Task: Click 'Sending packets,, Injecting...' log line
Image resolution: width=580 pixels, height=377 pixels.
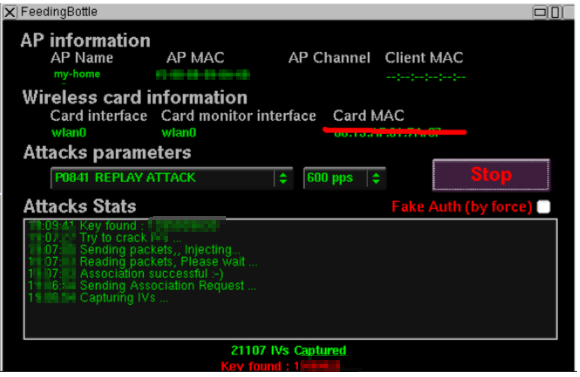Action: click(x=134, y=250)
